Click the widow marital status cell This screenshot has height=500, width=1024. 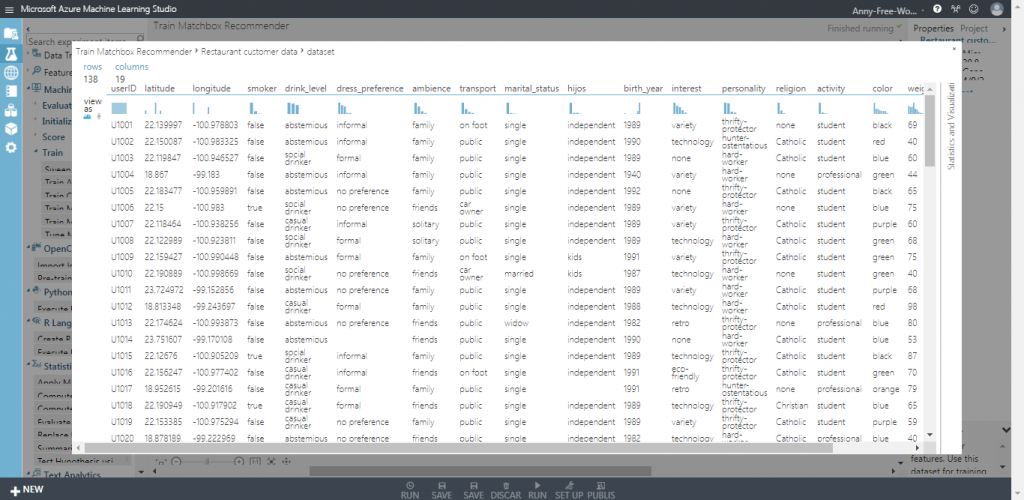pyautogui.click(x=515, y=323)
